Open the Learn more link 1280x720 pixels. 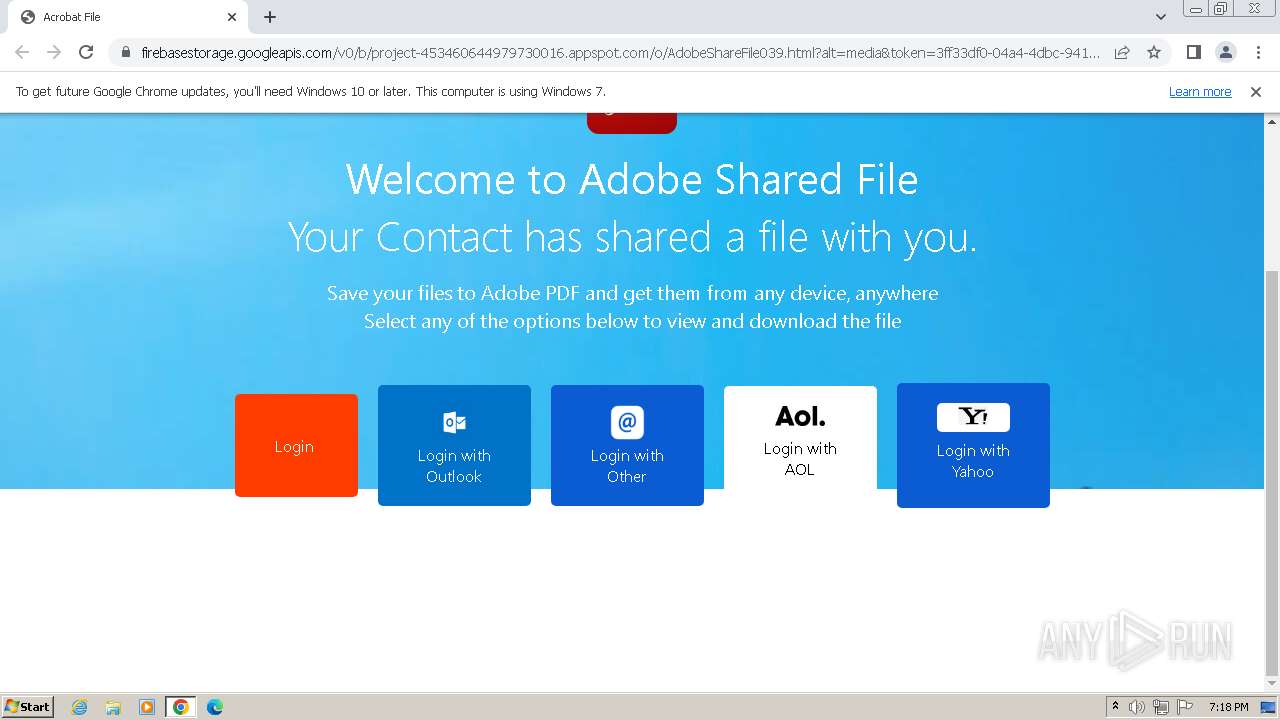[x=1200, y=91]
